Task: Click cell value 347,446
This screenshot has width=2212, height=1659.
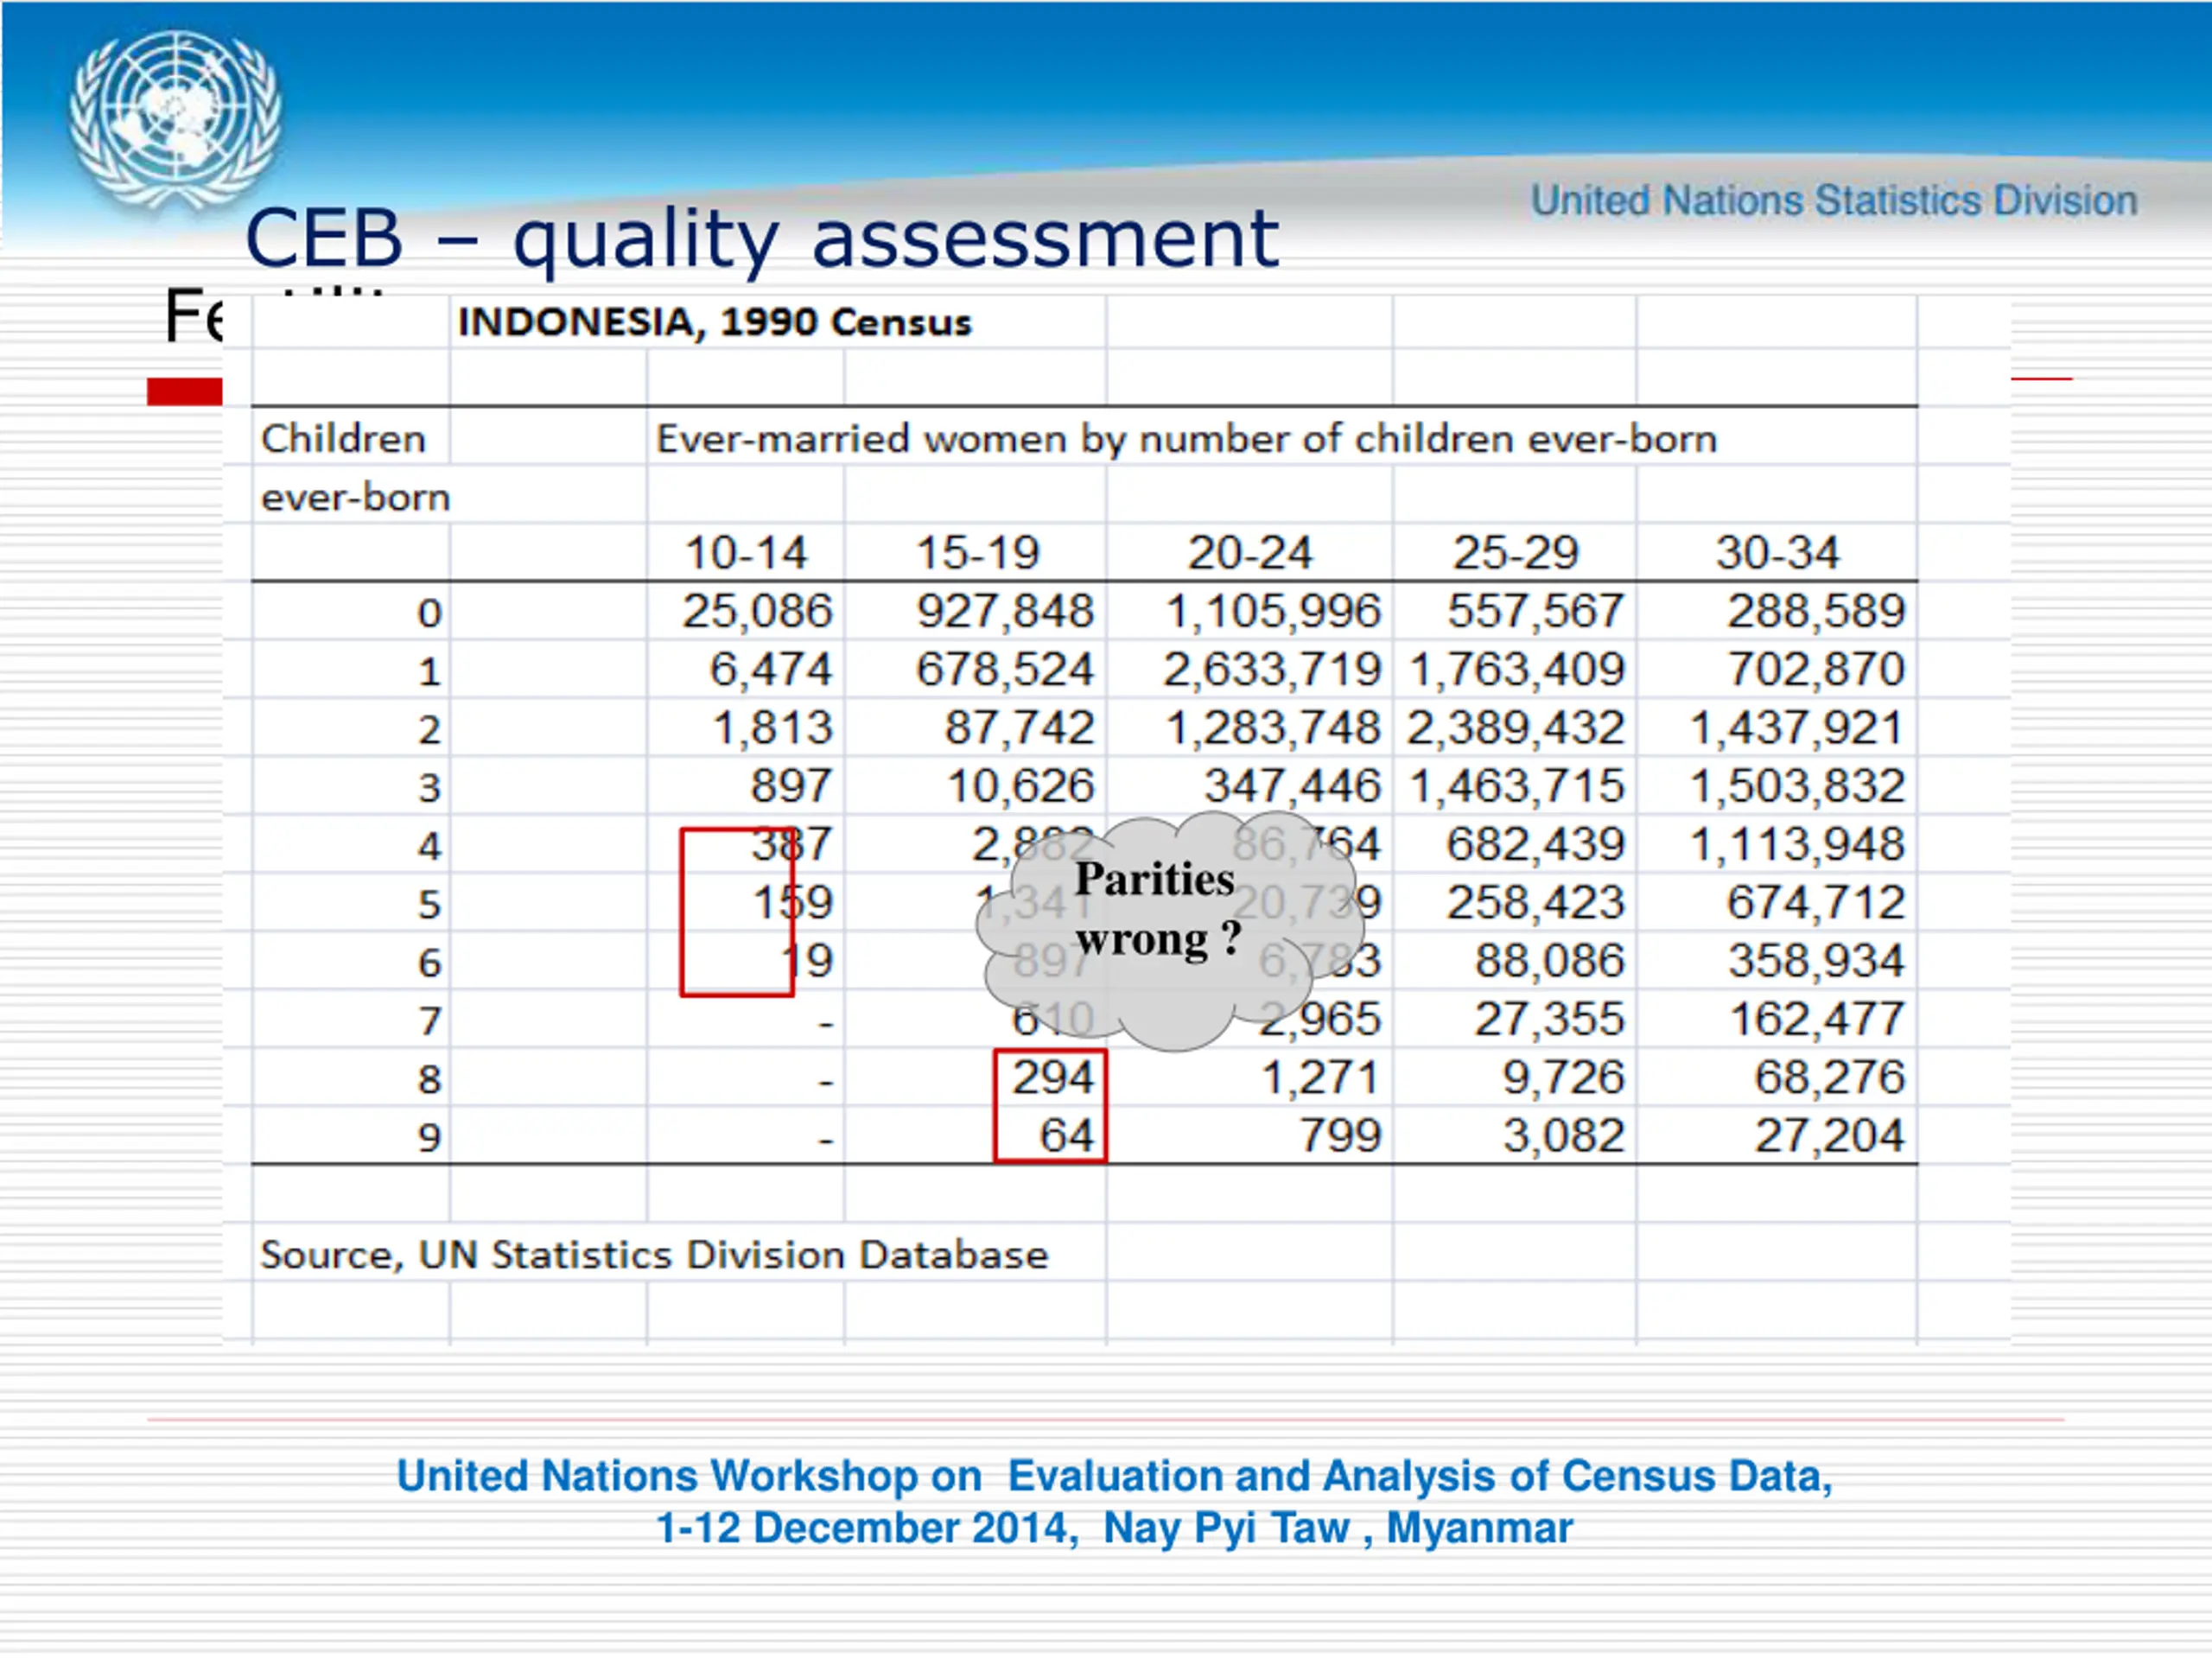Action: [1292, 786]
